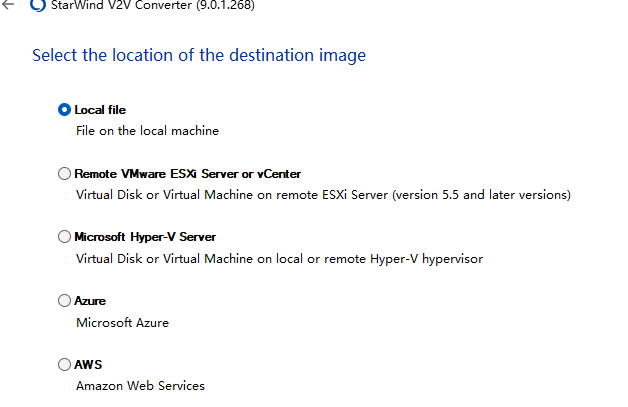Click the bold 'Local file' label
Viewport: 628px width, 407px height.
[x=100, y=110]
